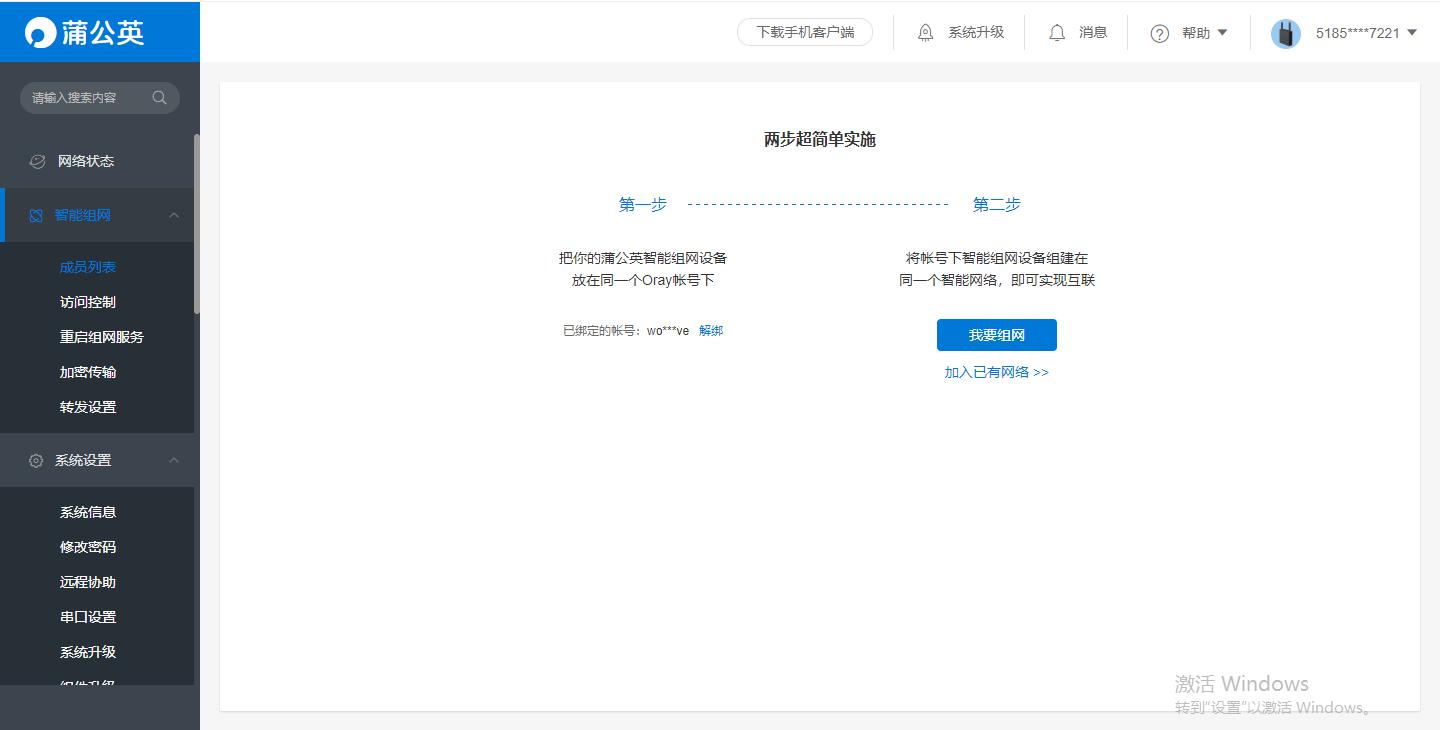The width and height of the screenshot is (1440, 730).
Task: Open 访问控制 settings
Action: (x=87, y=301)
